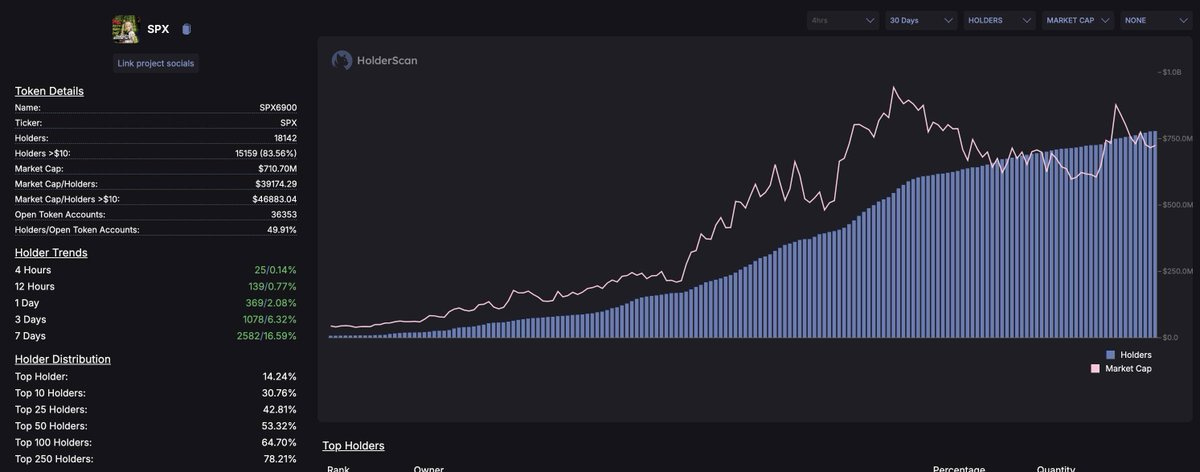Select the value $39174.29

tap(276, 184)
